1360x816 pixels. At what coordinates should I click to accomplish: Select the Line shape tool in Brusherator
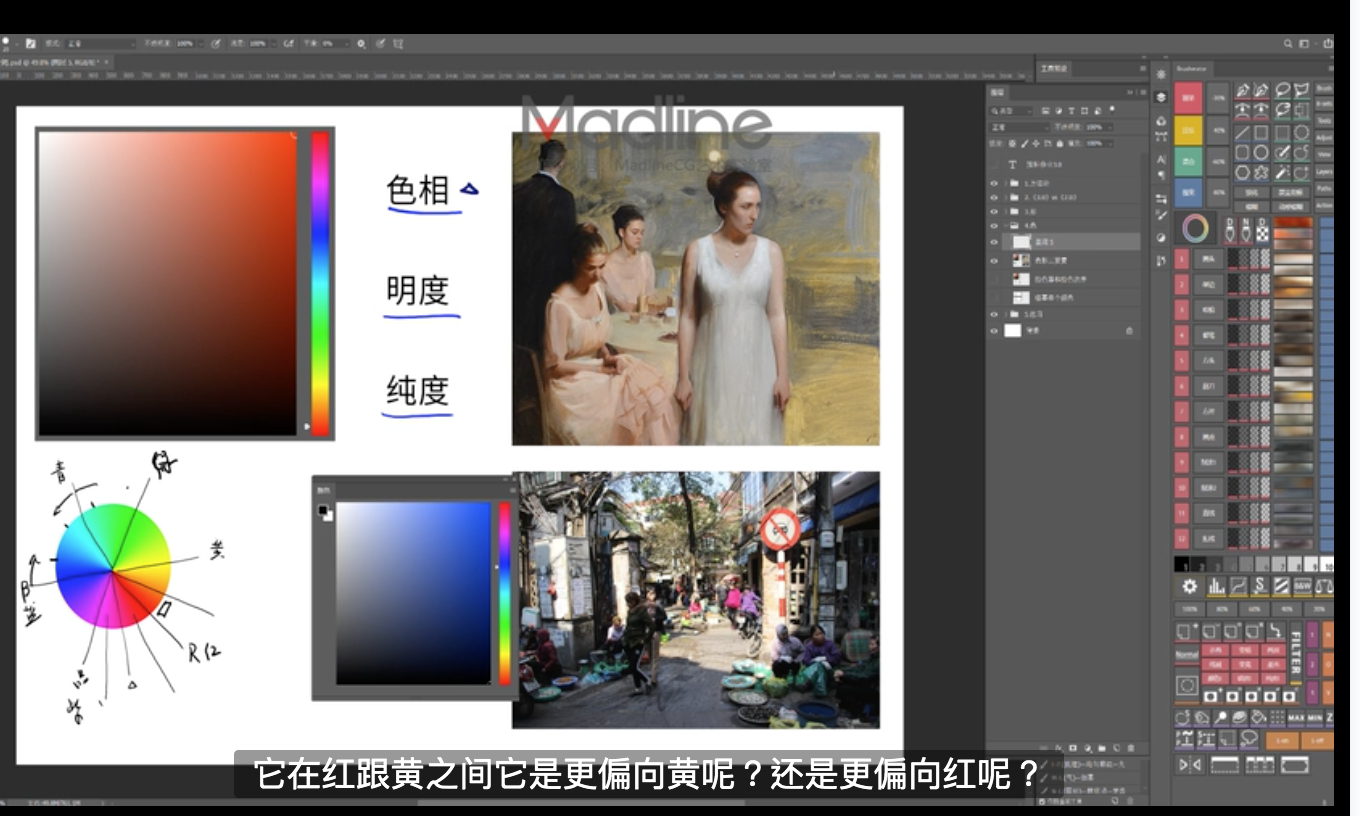click(x=1243, y=132)
